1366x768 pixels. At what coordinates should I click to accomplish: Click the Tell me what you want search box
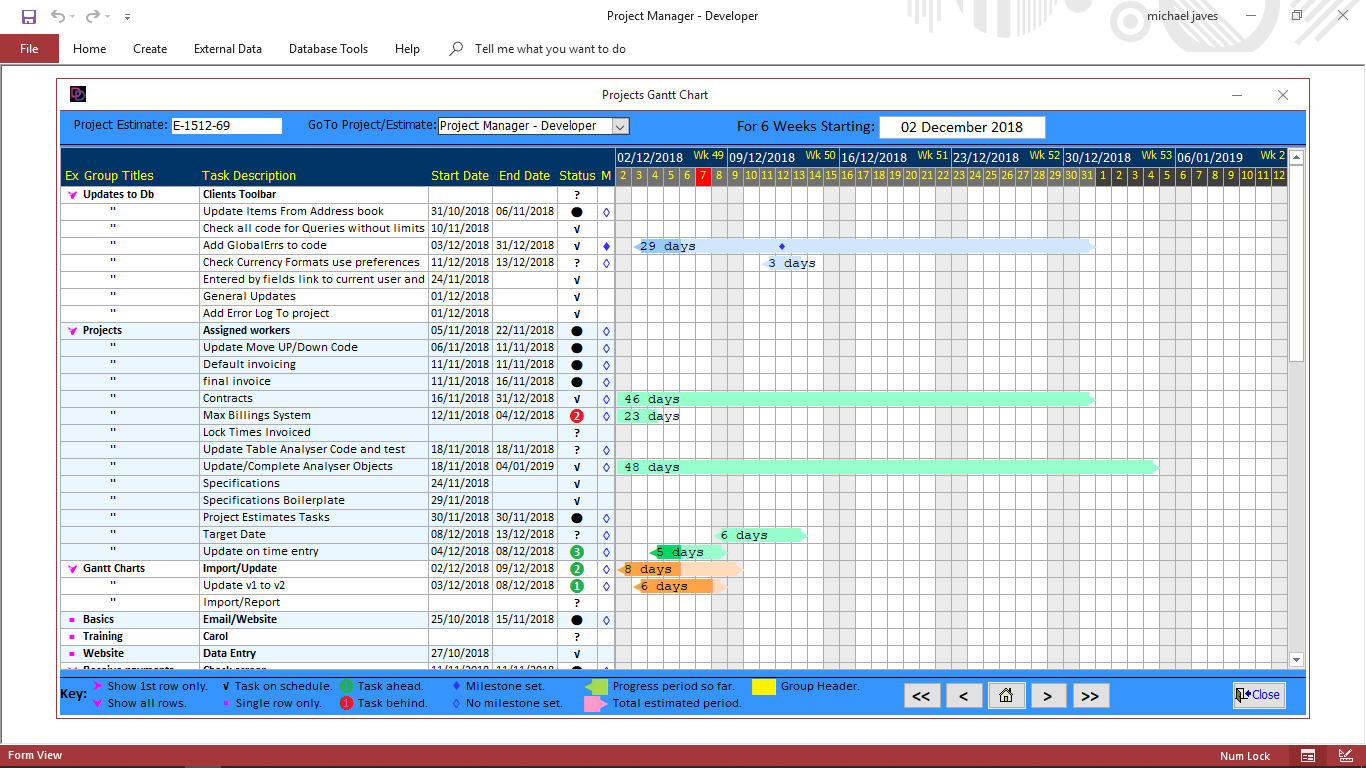click(x=550, y=49)
